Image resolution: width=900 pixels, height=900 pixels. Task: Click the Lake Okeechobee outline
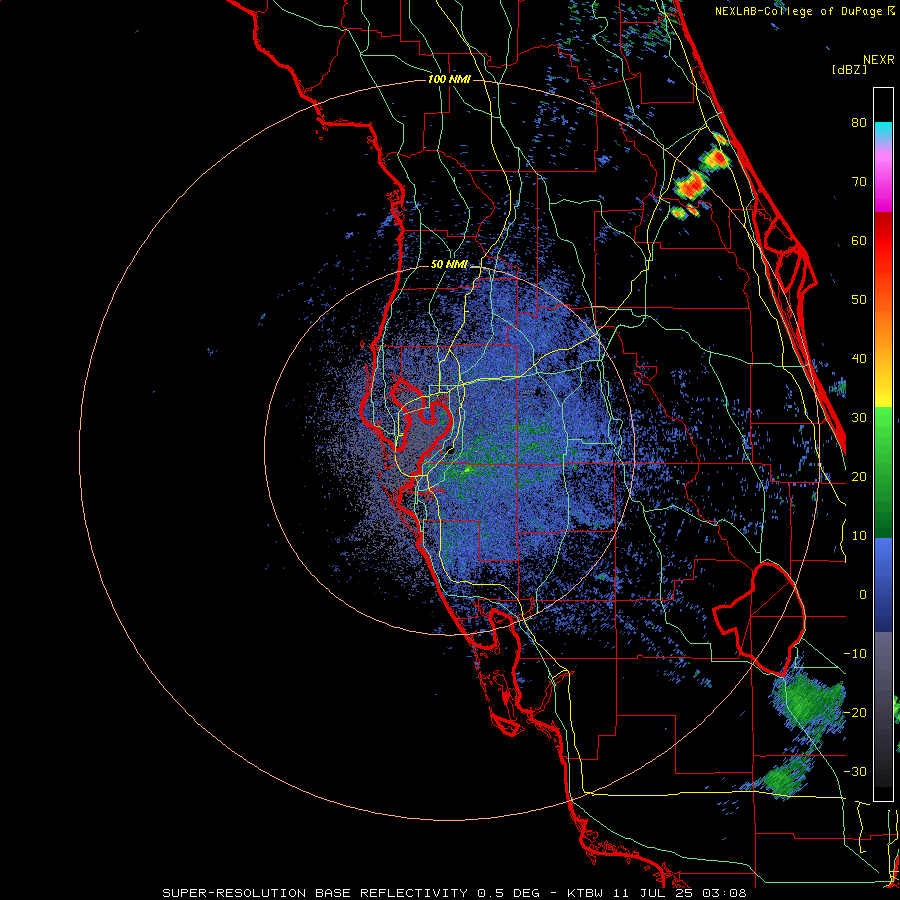(x=761, y=619)
